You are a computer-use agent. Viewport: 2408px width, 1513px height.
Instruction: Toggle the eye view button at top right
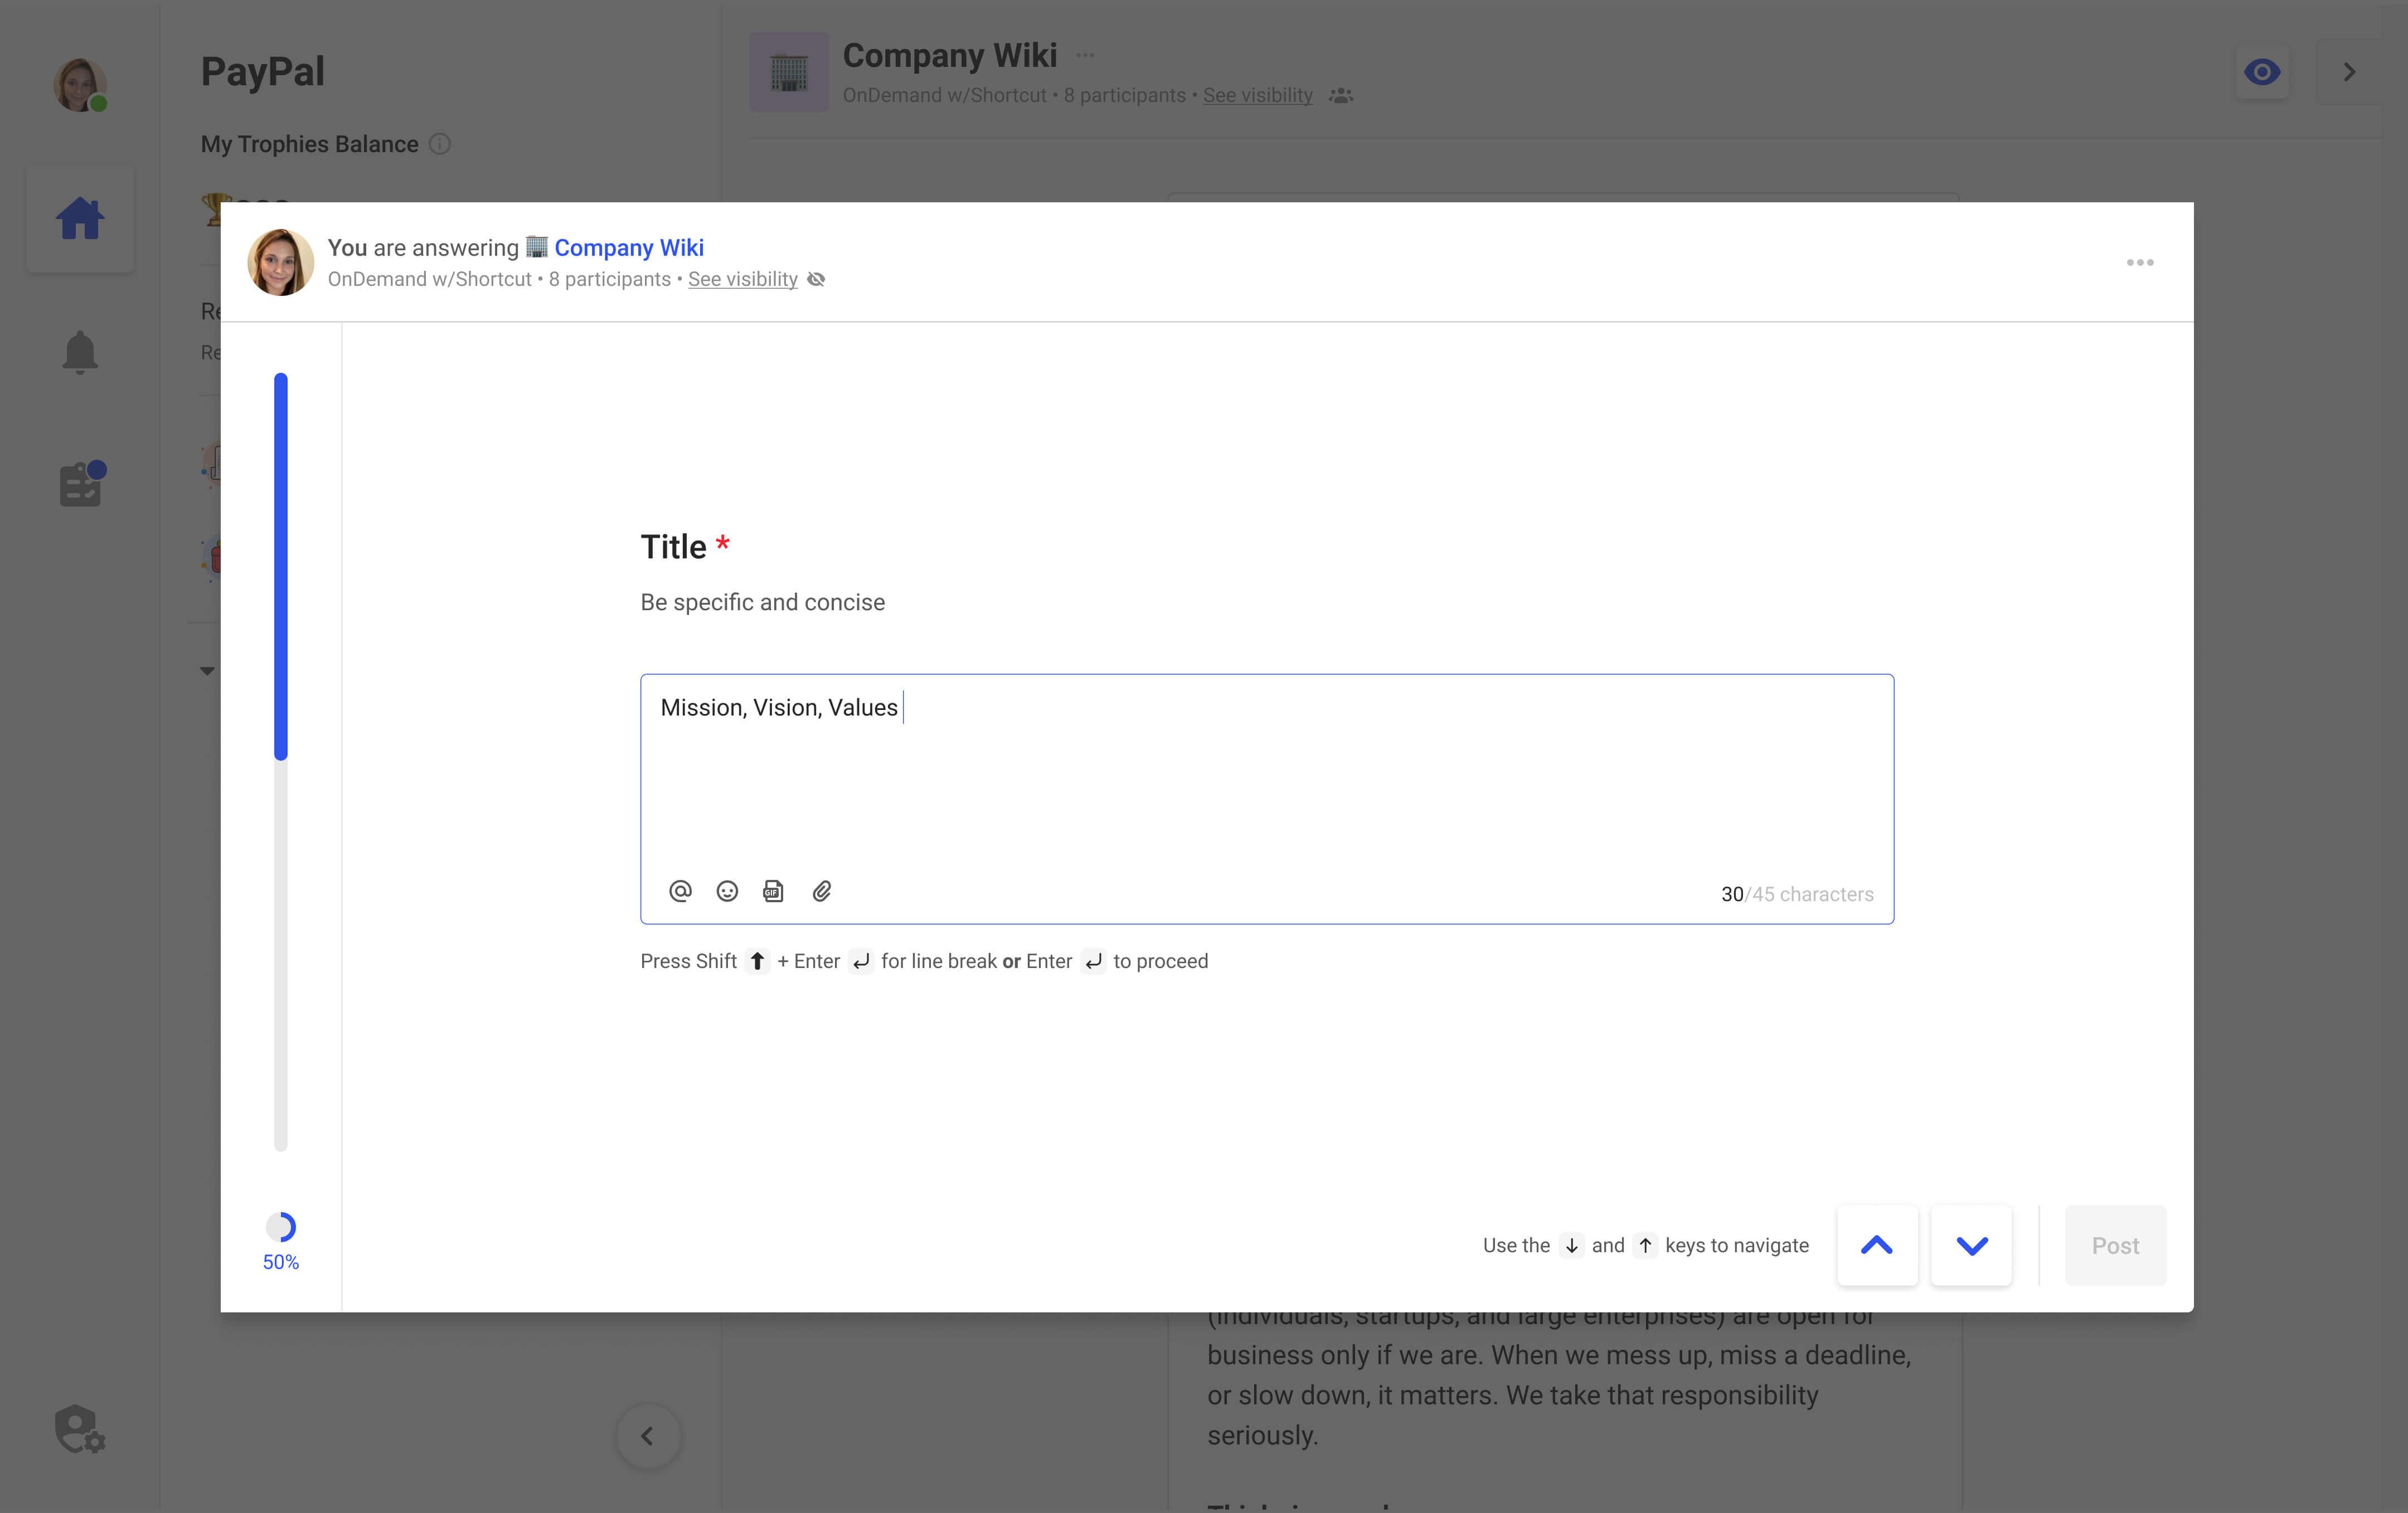[2262, 72]
